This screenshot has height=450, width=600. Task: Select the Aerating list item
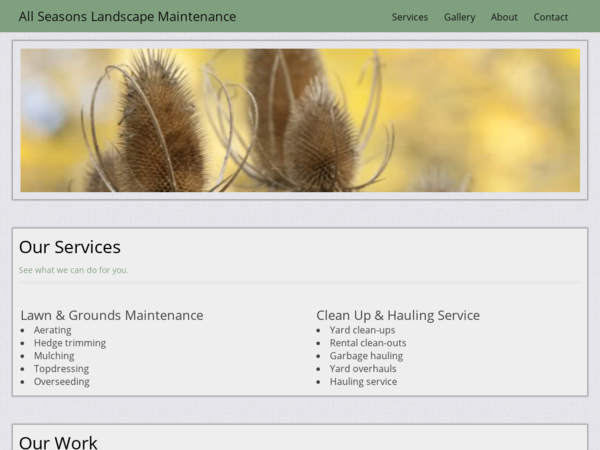pos(52,330)
